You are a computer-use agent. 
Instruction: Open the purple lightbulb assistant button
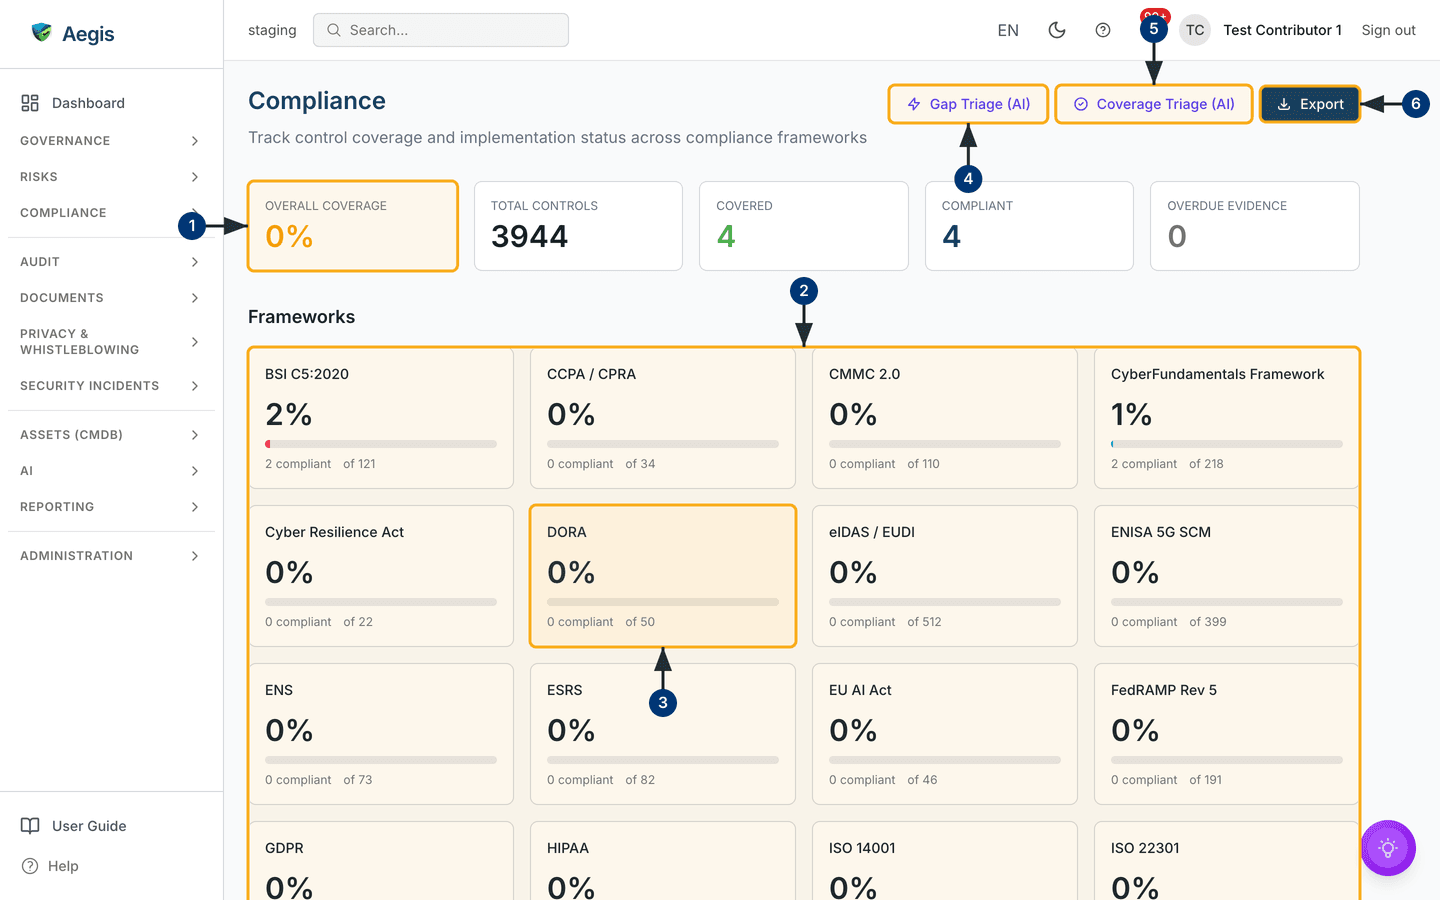(x=1388, y=848)
